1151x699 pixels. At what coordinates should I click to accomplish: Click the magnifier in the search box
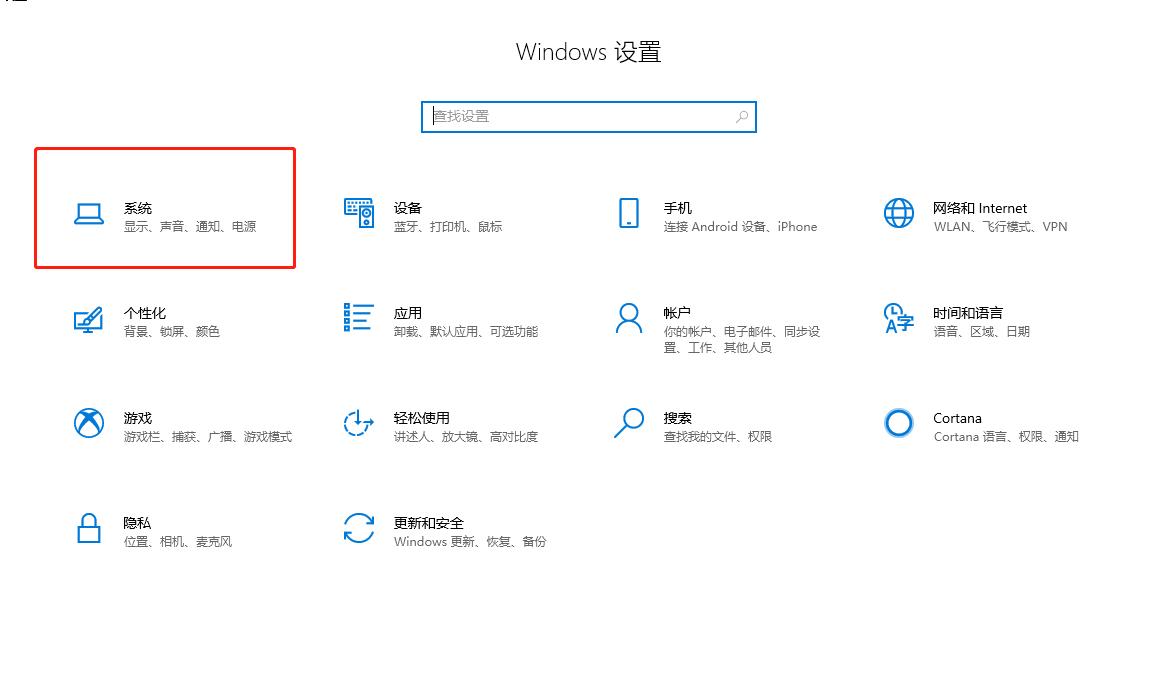(x=741, y=117)
